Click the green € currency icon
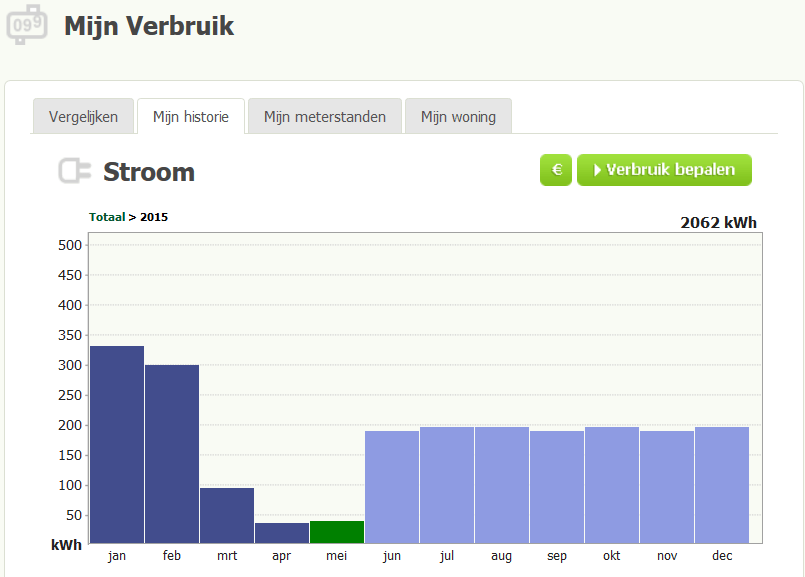Image resolution: width=805 pixels, height=577 pixels. point(555,170)
